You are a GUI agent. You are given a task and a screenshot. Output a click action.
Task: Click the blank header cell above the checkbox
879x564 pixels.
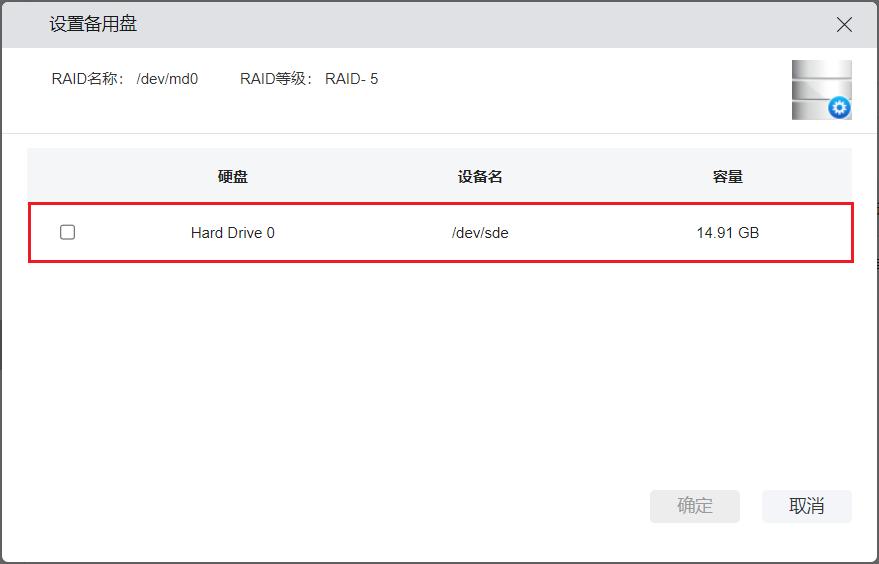click(68, 177)
